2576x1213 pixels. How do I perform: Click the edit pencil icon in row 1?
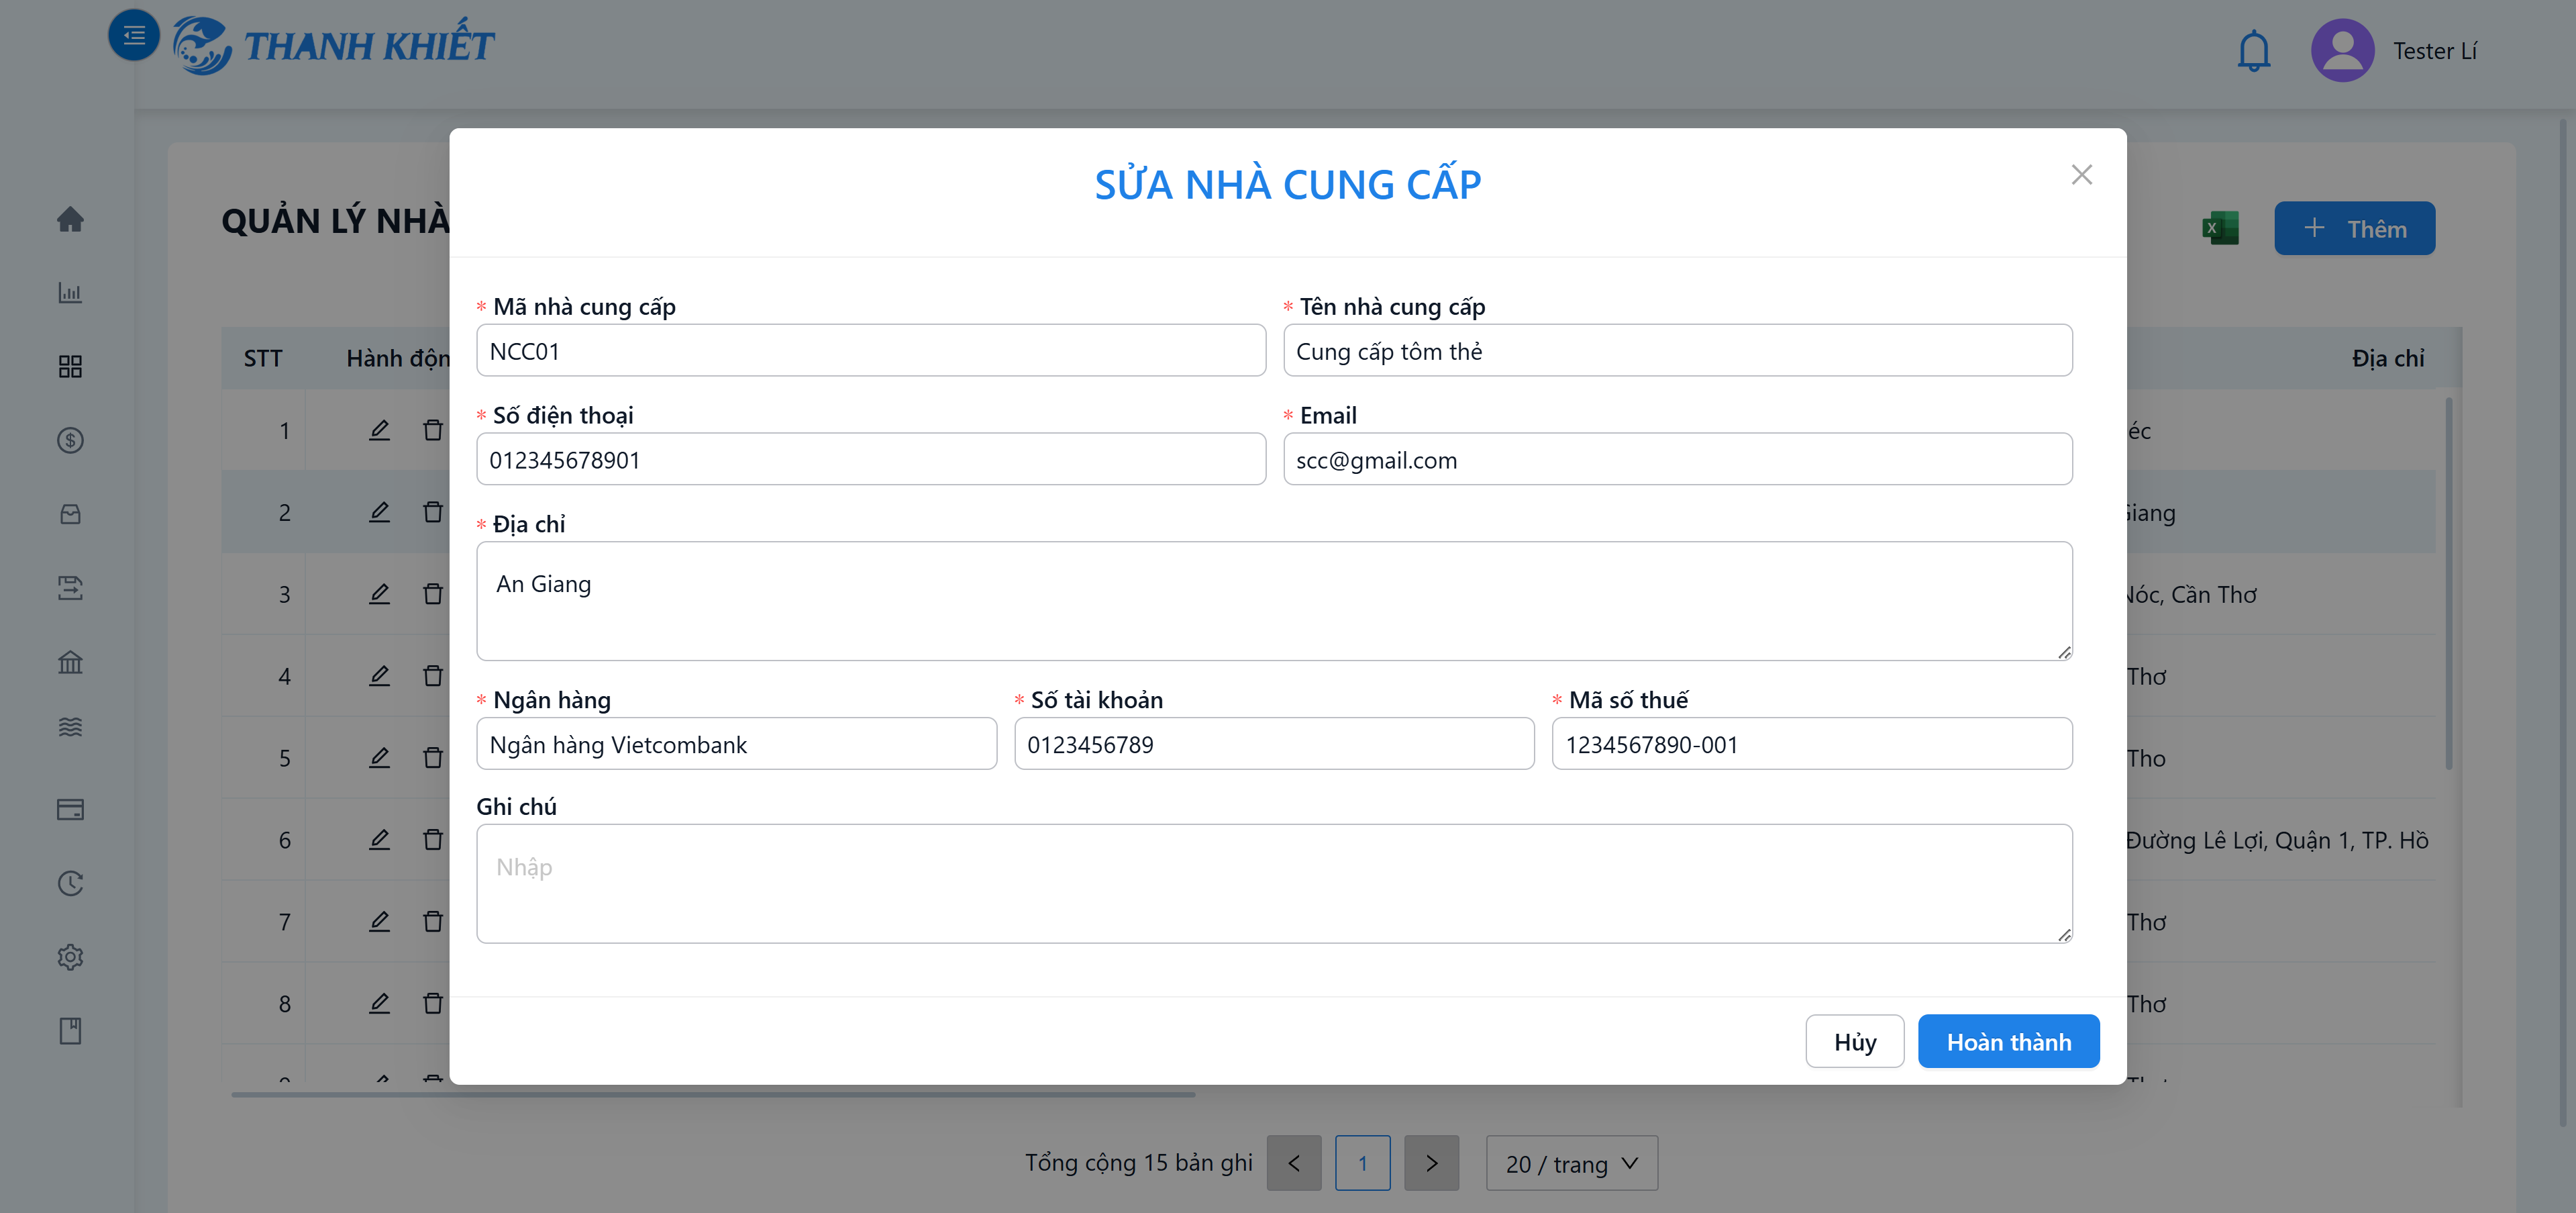click(379, 430)
